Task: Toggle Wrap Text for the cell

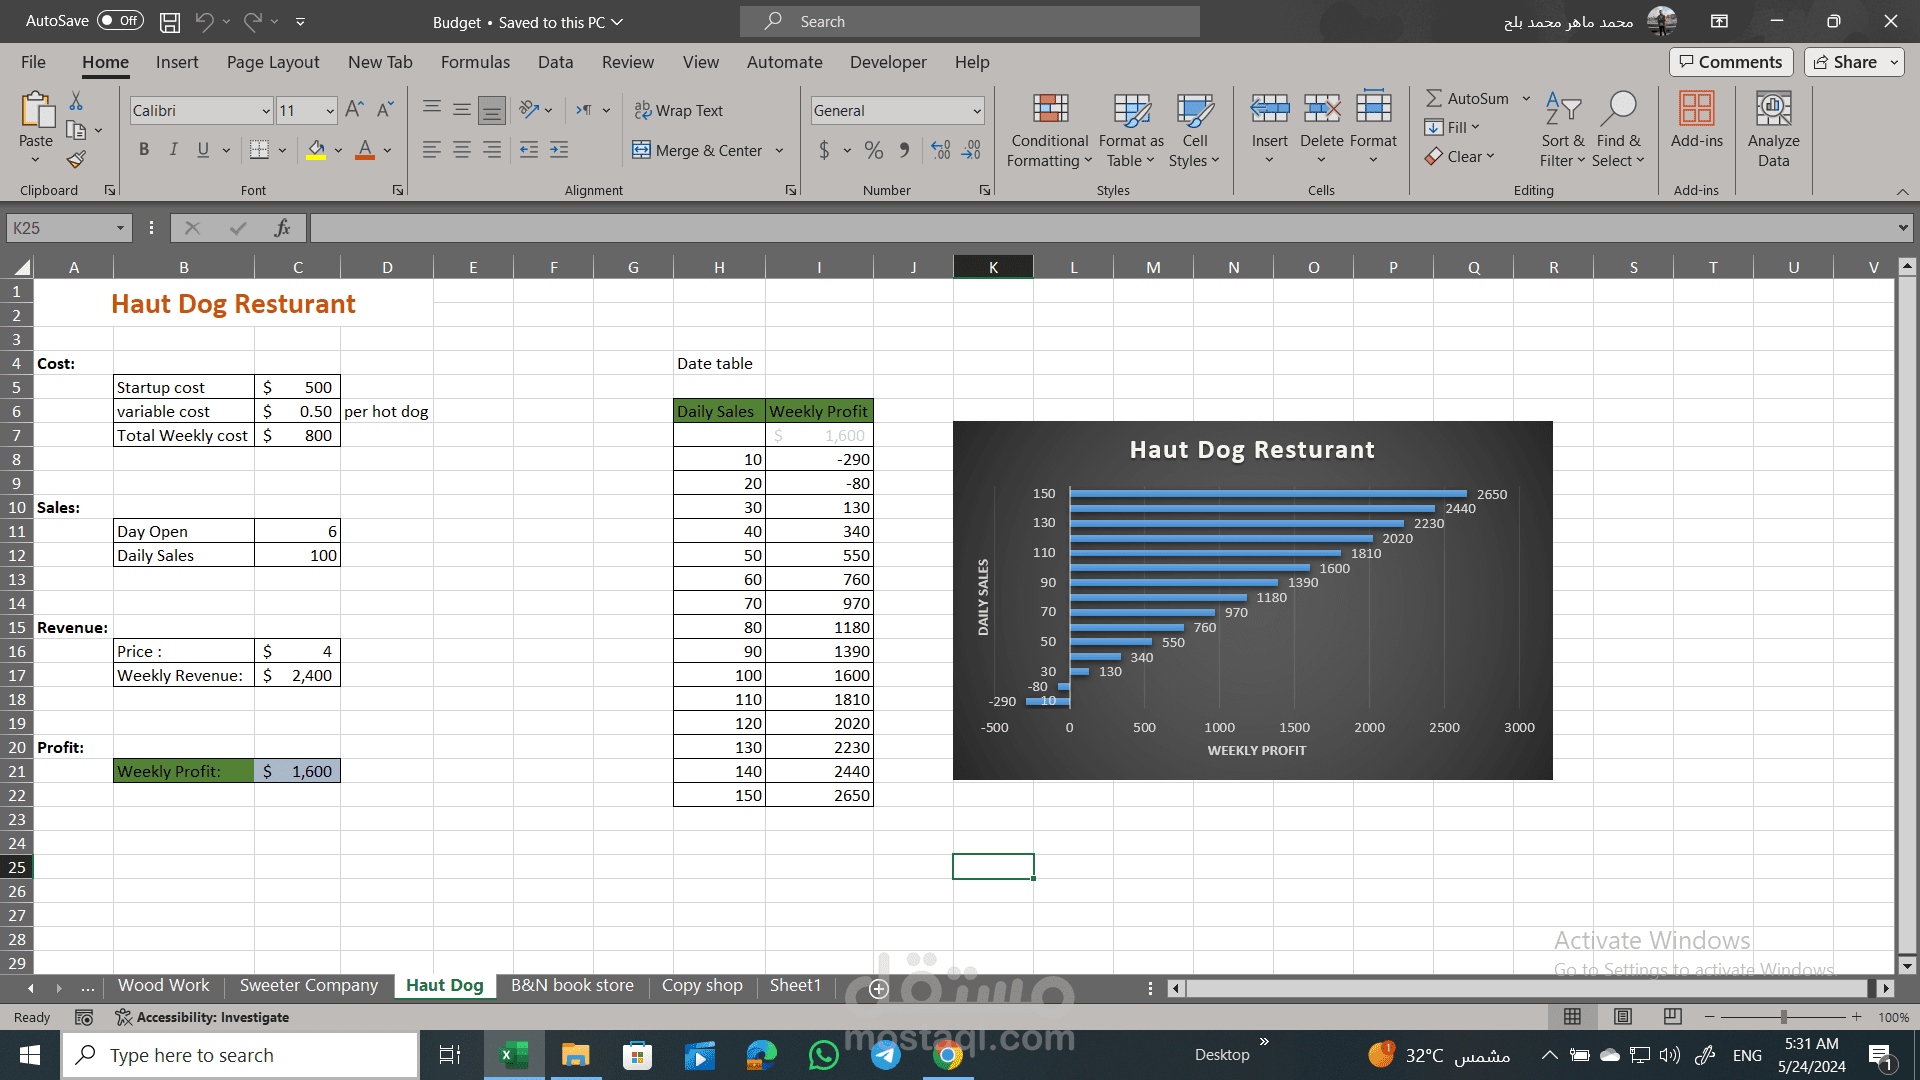Action: click(679, 110)
